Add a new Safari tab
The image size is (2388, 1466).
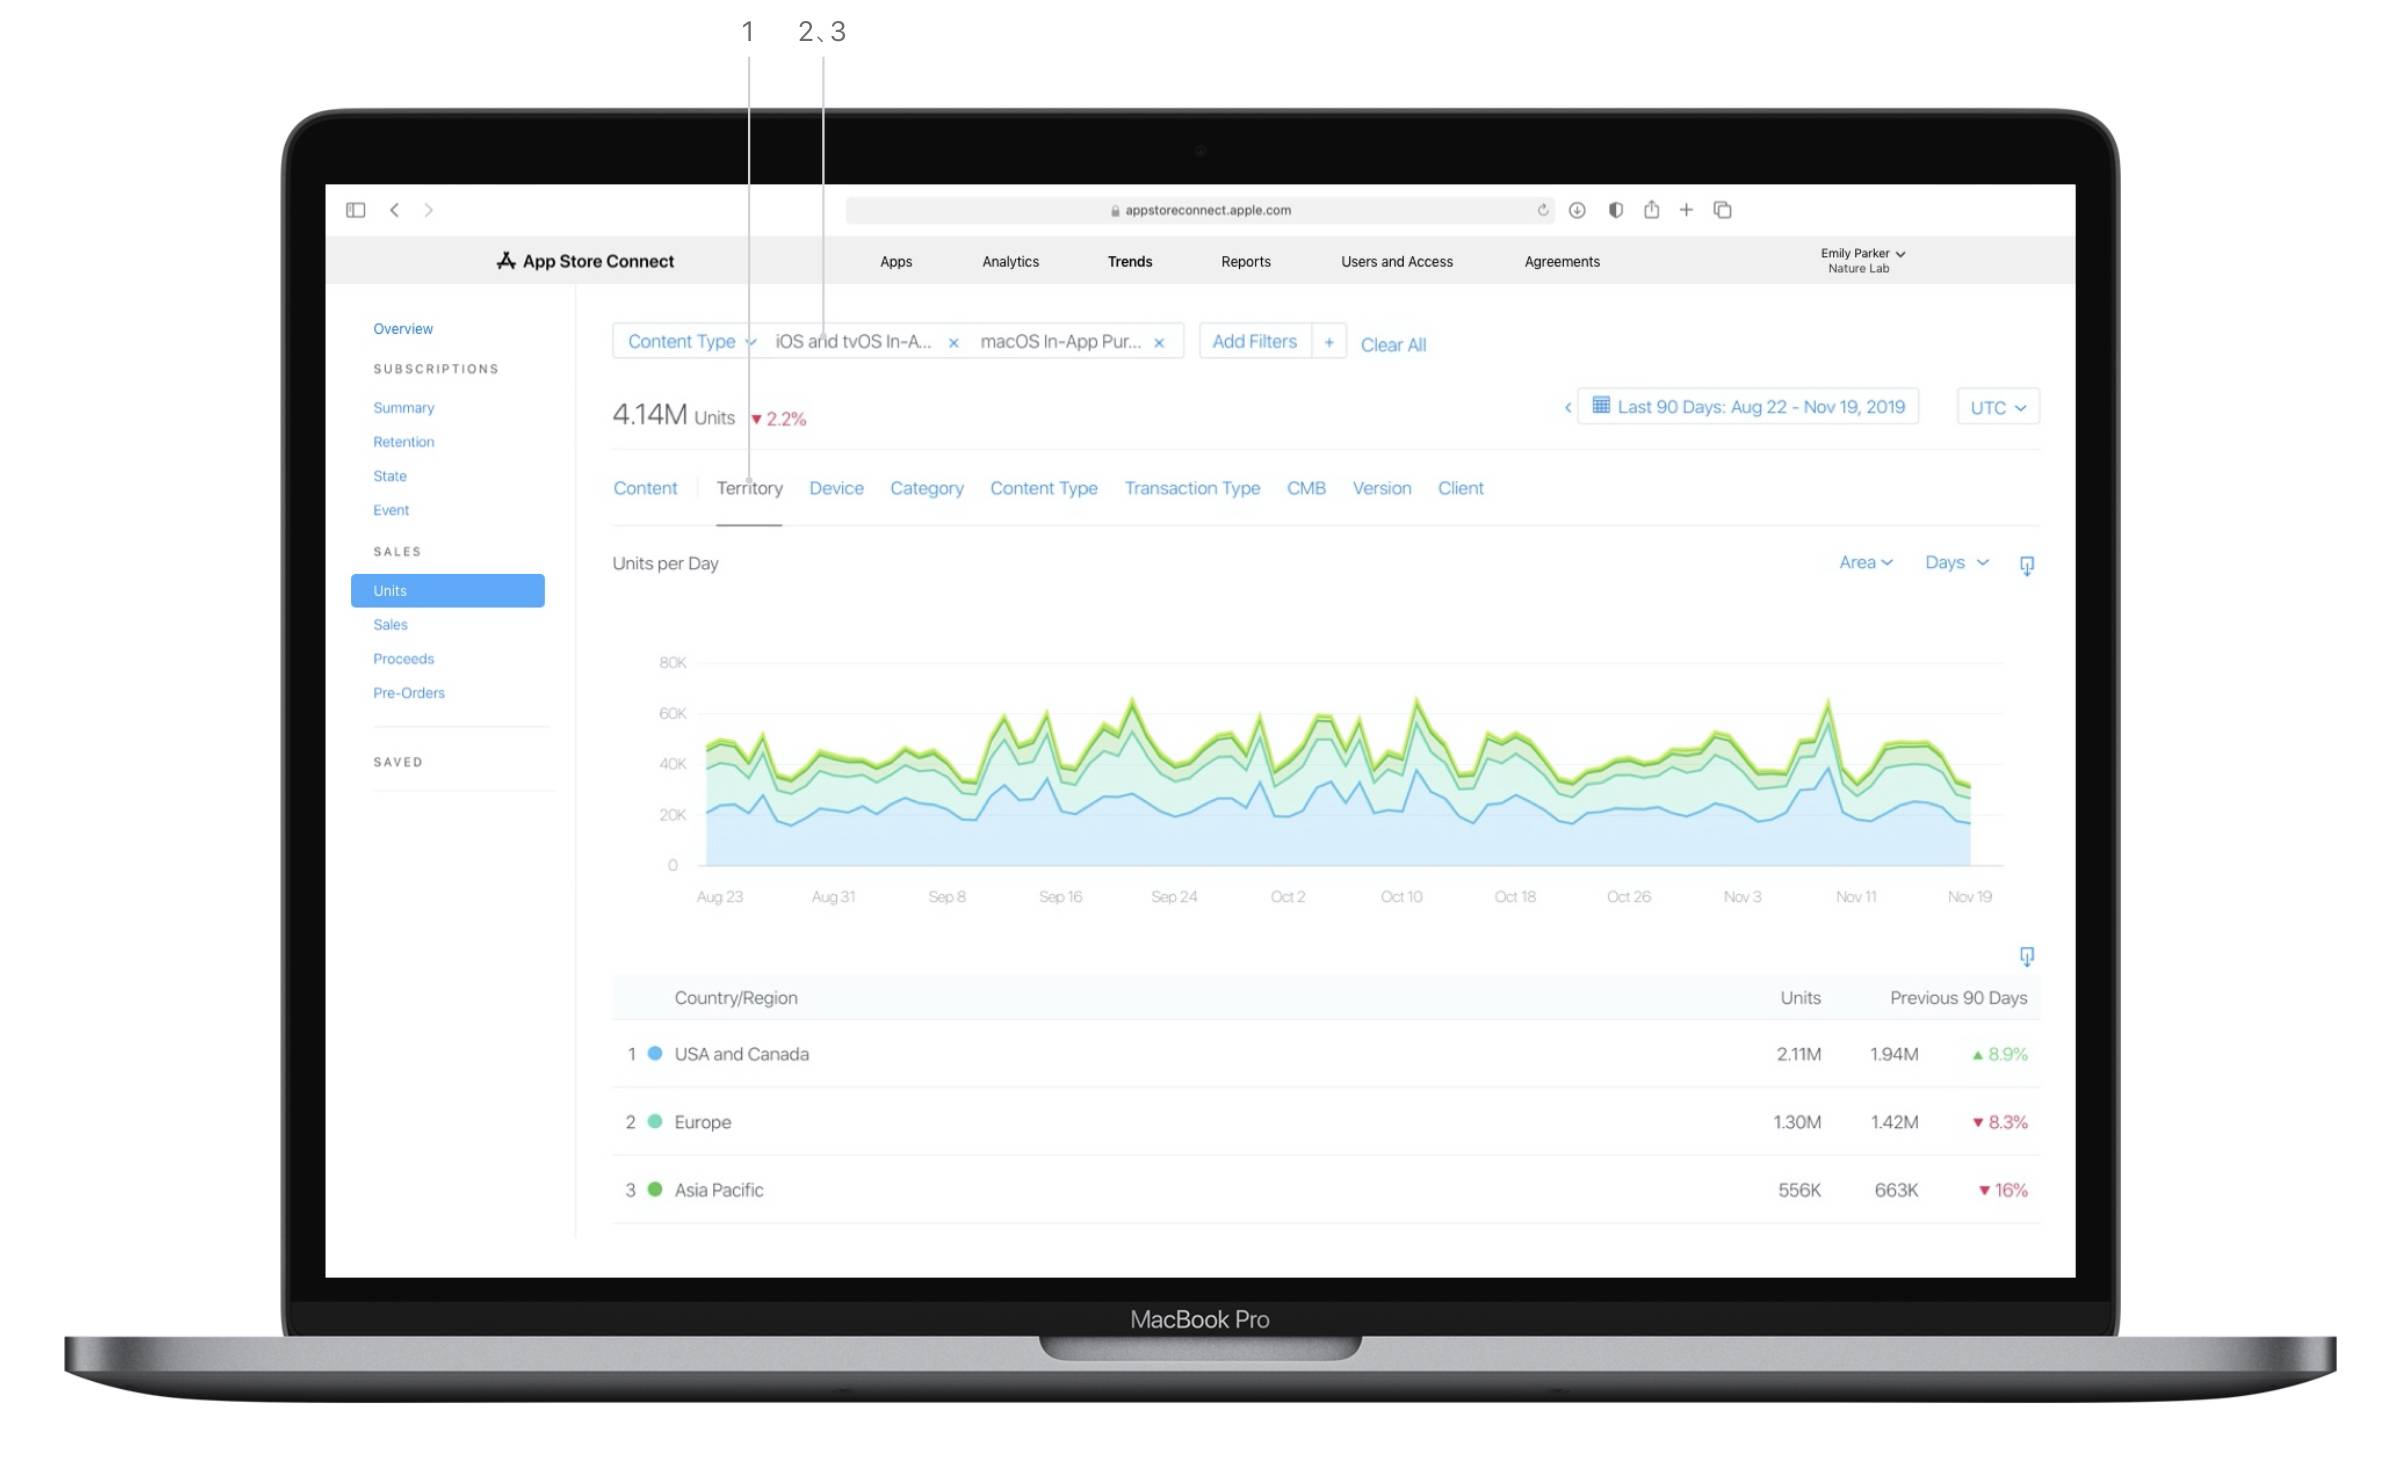pyautogui.click(x=1686, y=210)
